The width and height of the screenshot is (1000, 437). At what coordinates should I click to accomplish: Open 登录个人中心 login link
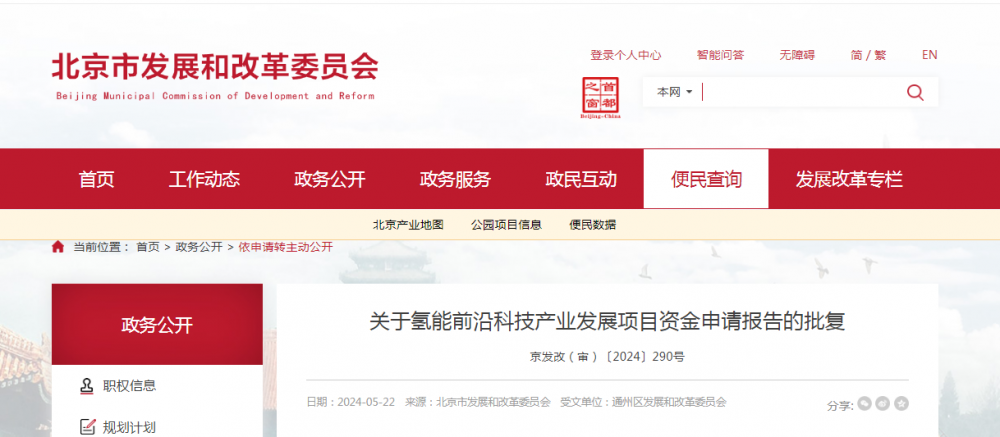[626, 55]
